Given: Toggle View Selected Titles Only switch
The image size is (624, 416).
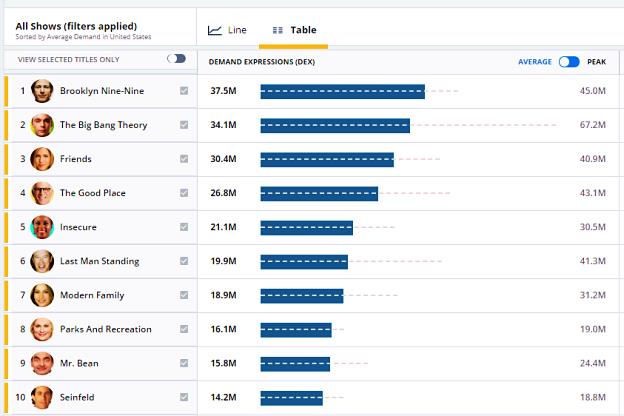Looking at the screenshot, I should (176, 59).
